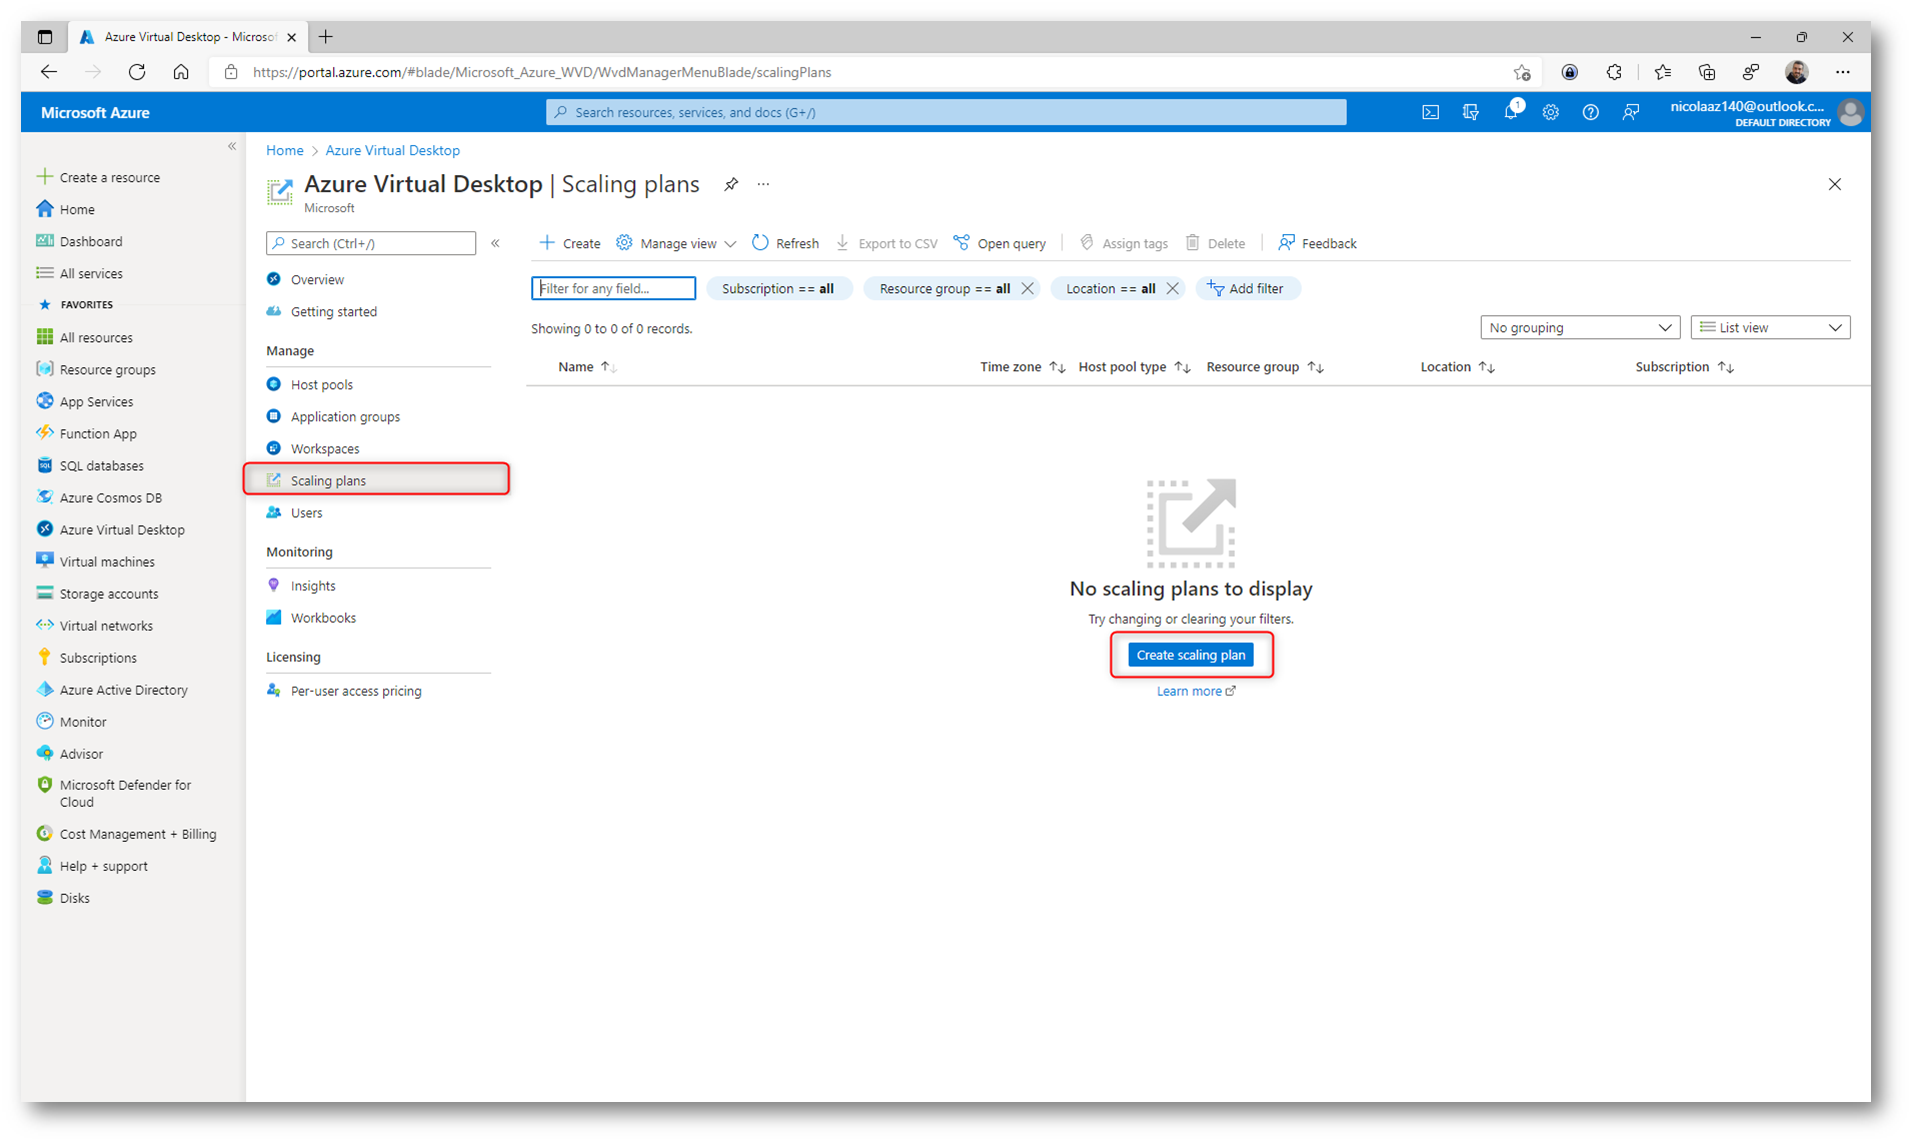Screen dimensions: 1913x1144
Task: Click Home in the breadcrumb
Action: [284, 150]
